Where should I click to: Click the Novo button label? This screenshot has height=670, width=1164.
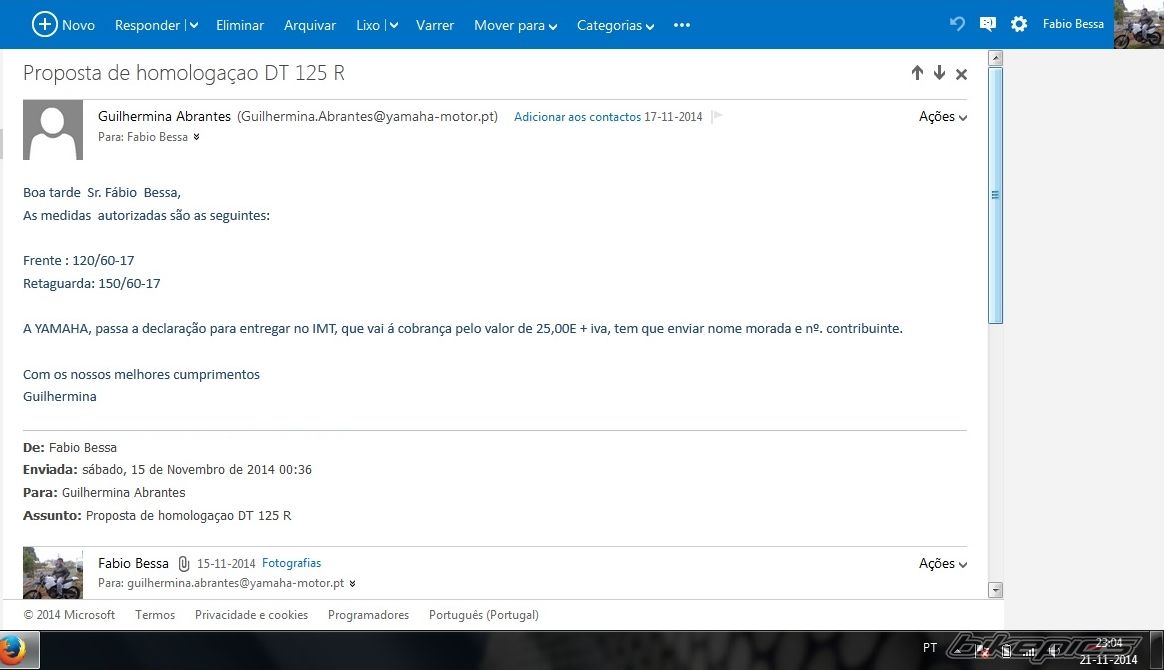click(x=78, y=25)
